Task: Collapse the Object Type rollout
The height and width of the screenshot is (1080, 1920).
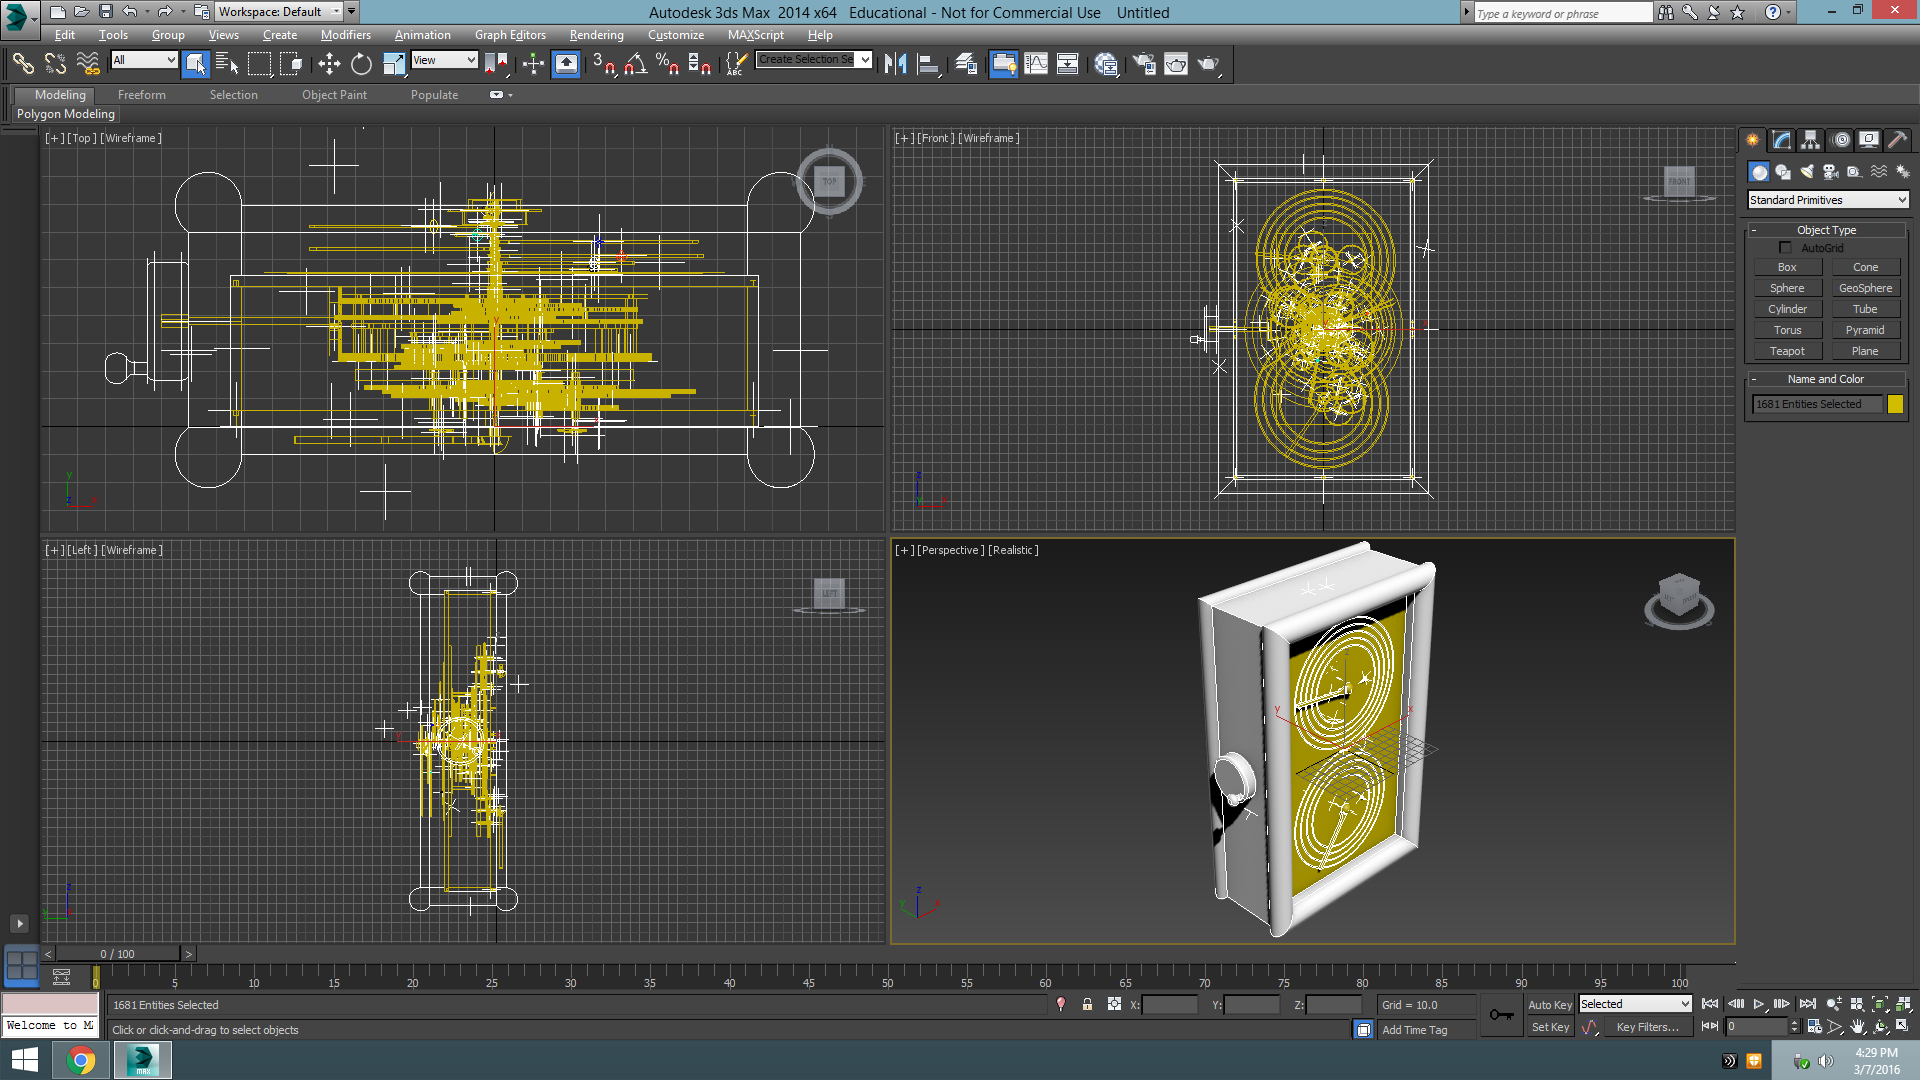Action: (1826, 230)
